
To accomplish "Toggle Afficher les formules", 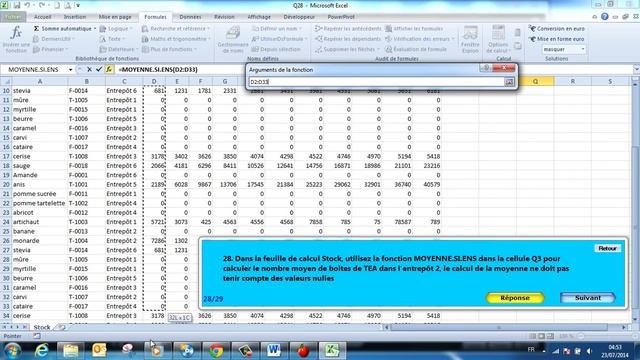I will tap(414, 29).
